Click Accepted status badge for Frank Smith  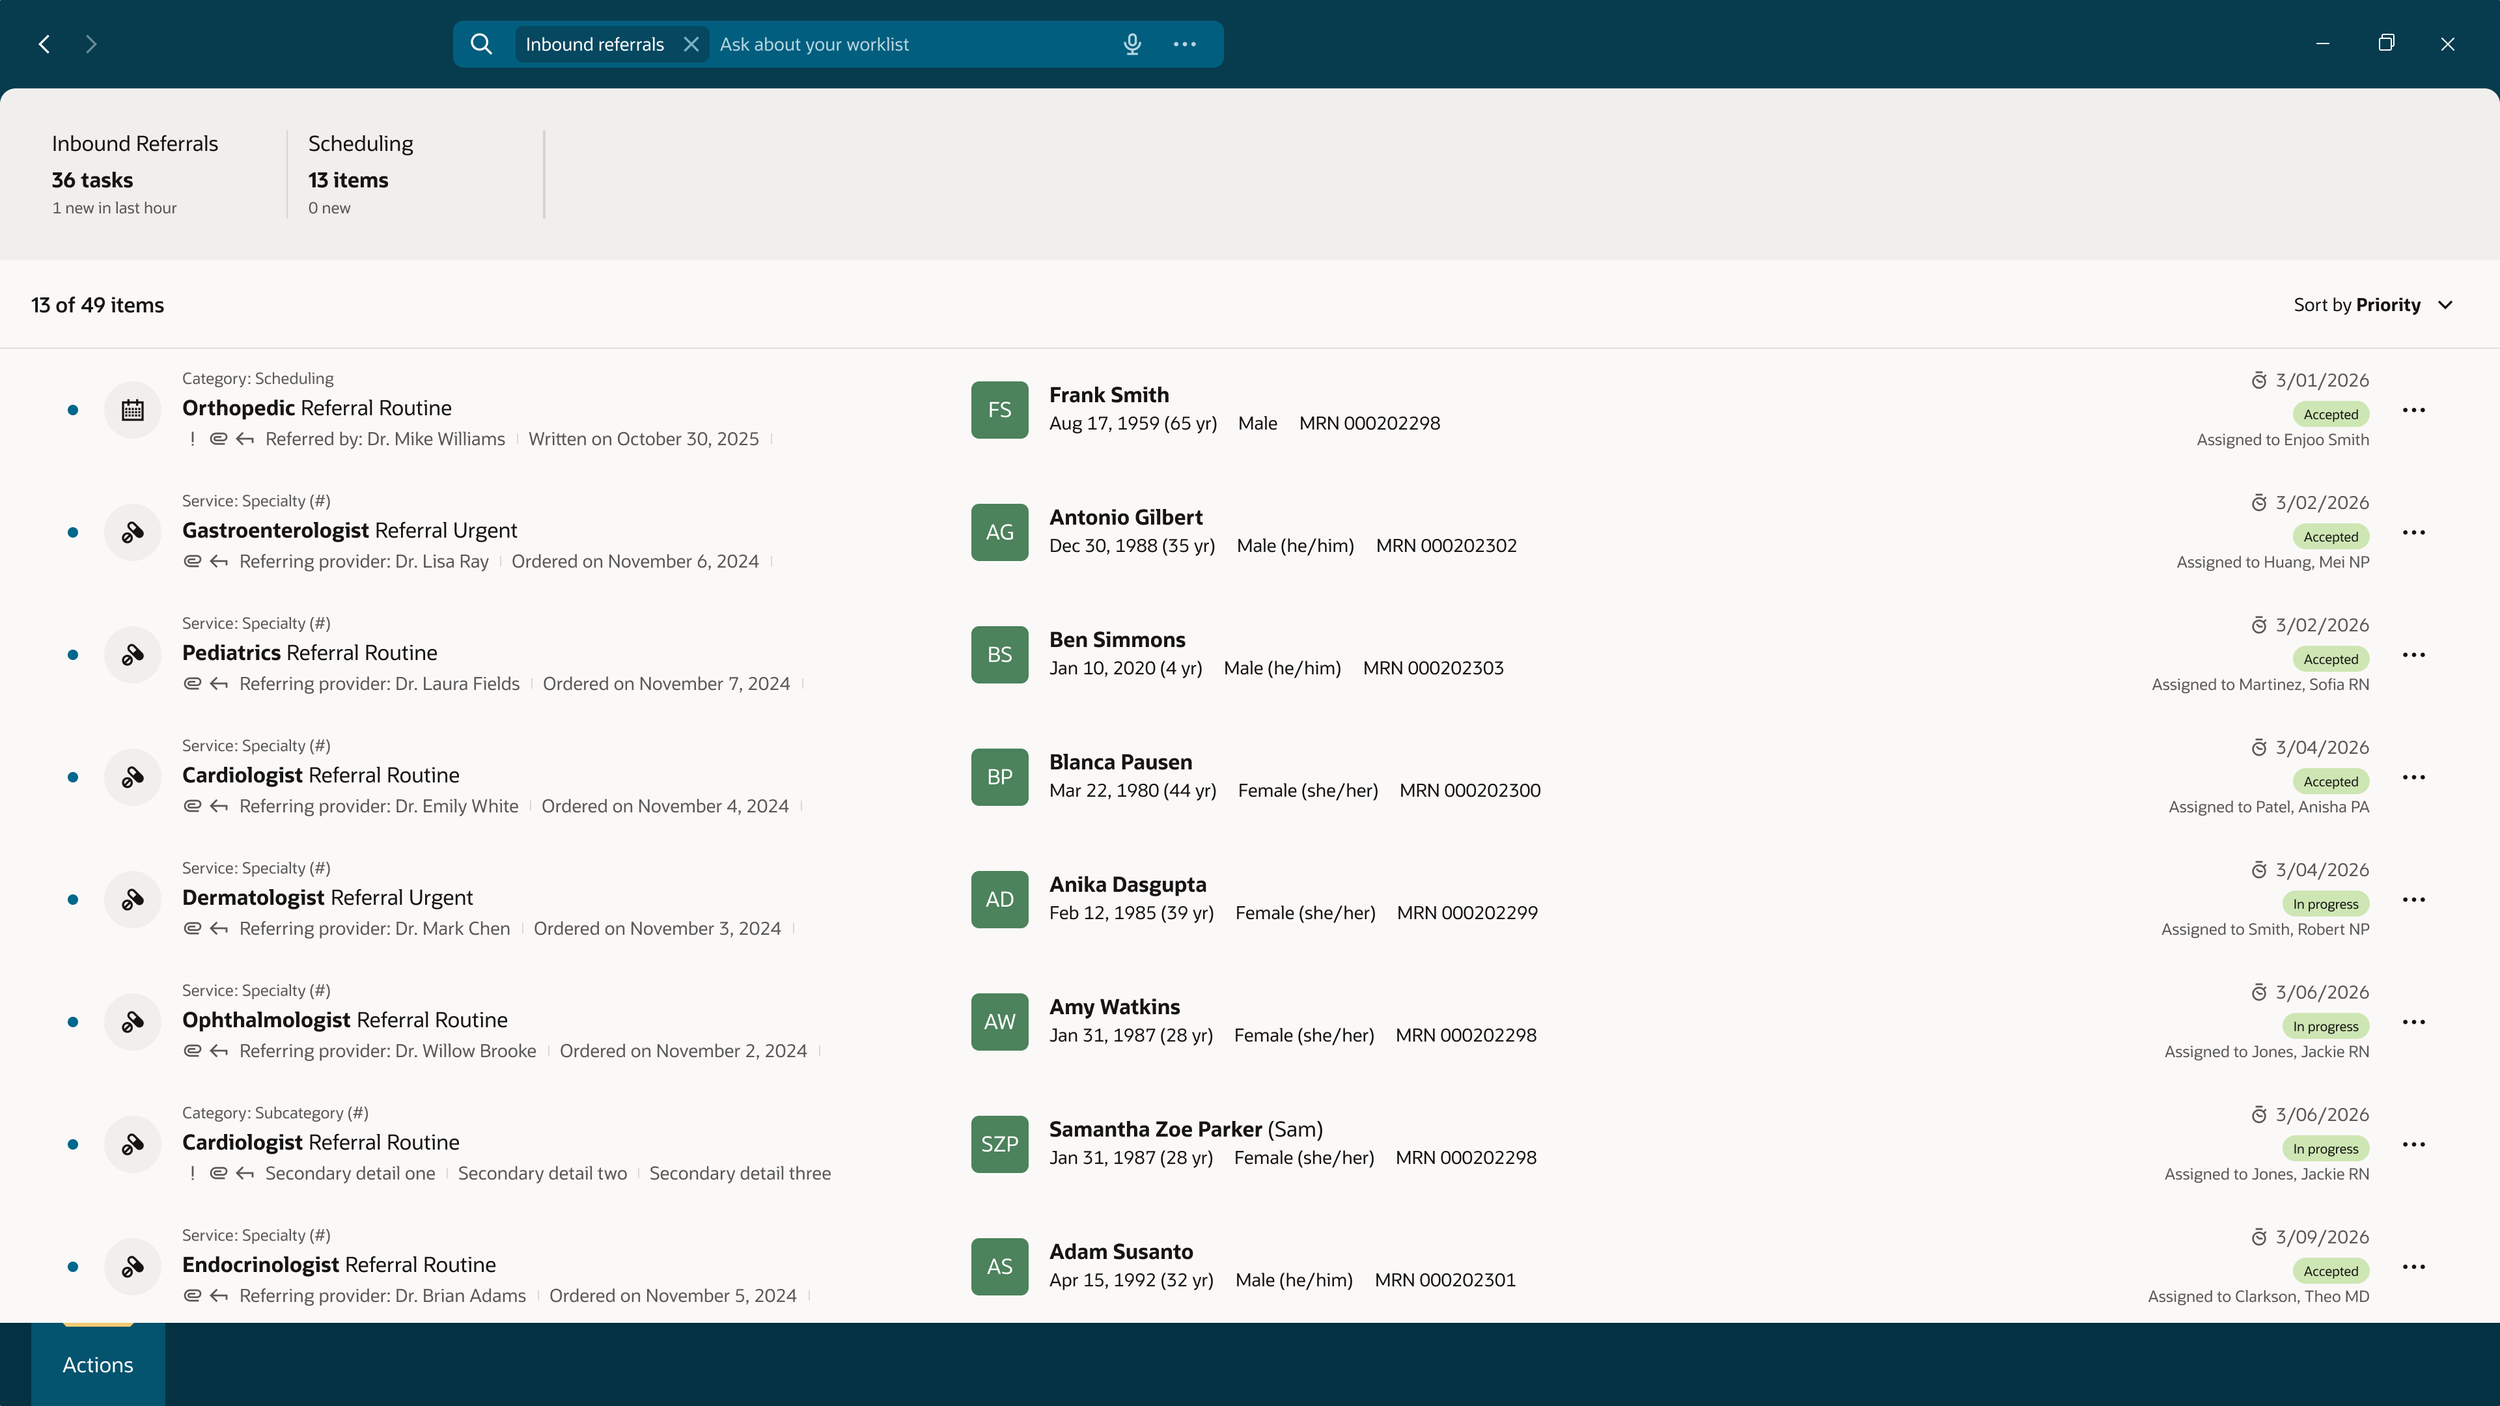(x=2331, y=414)
